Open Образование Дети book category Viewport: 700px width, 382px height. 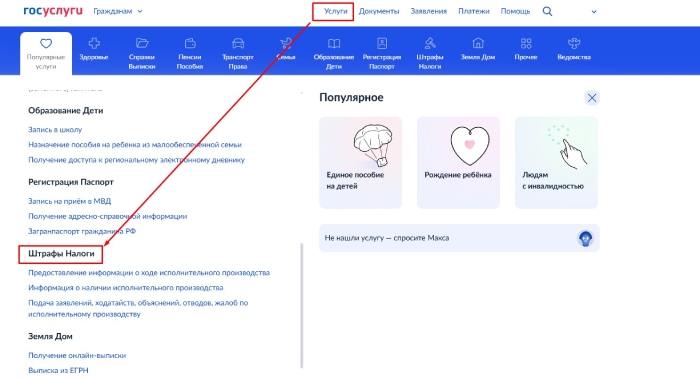pyautogui.click(x=334, y=54)
